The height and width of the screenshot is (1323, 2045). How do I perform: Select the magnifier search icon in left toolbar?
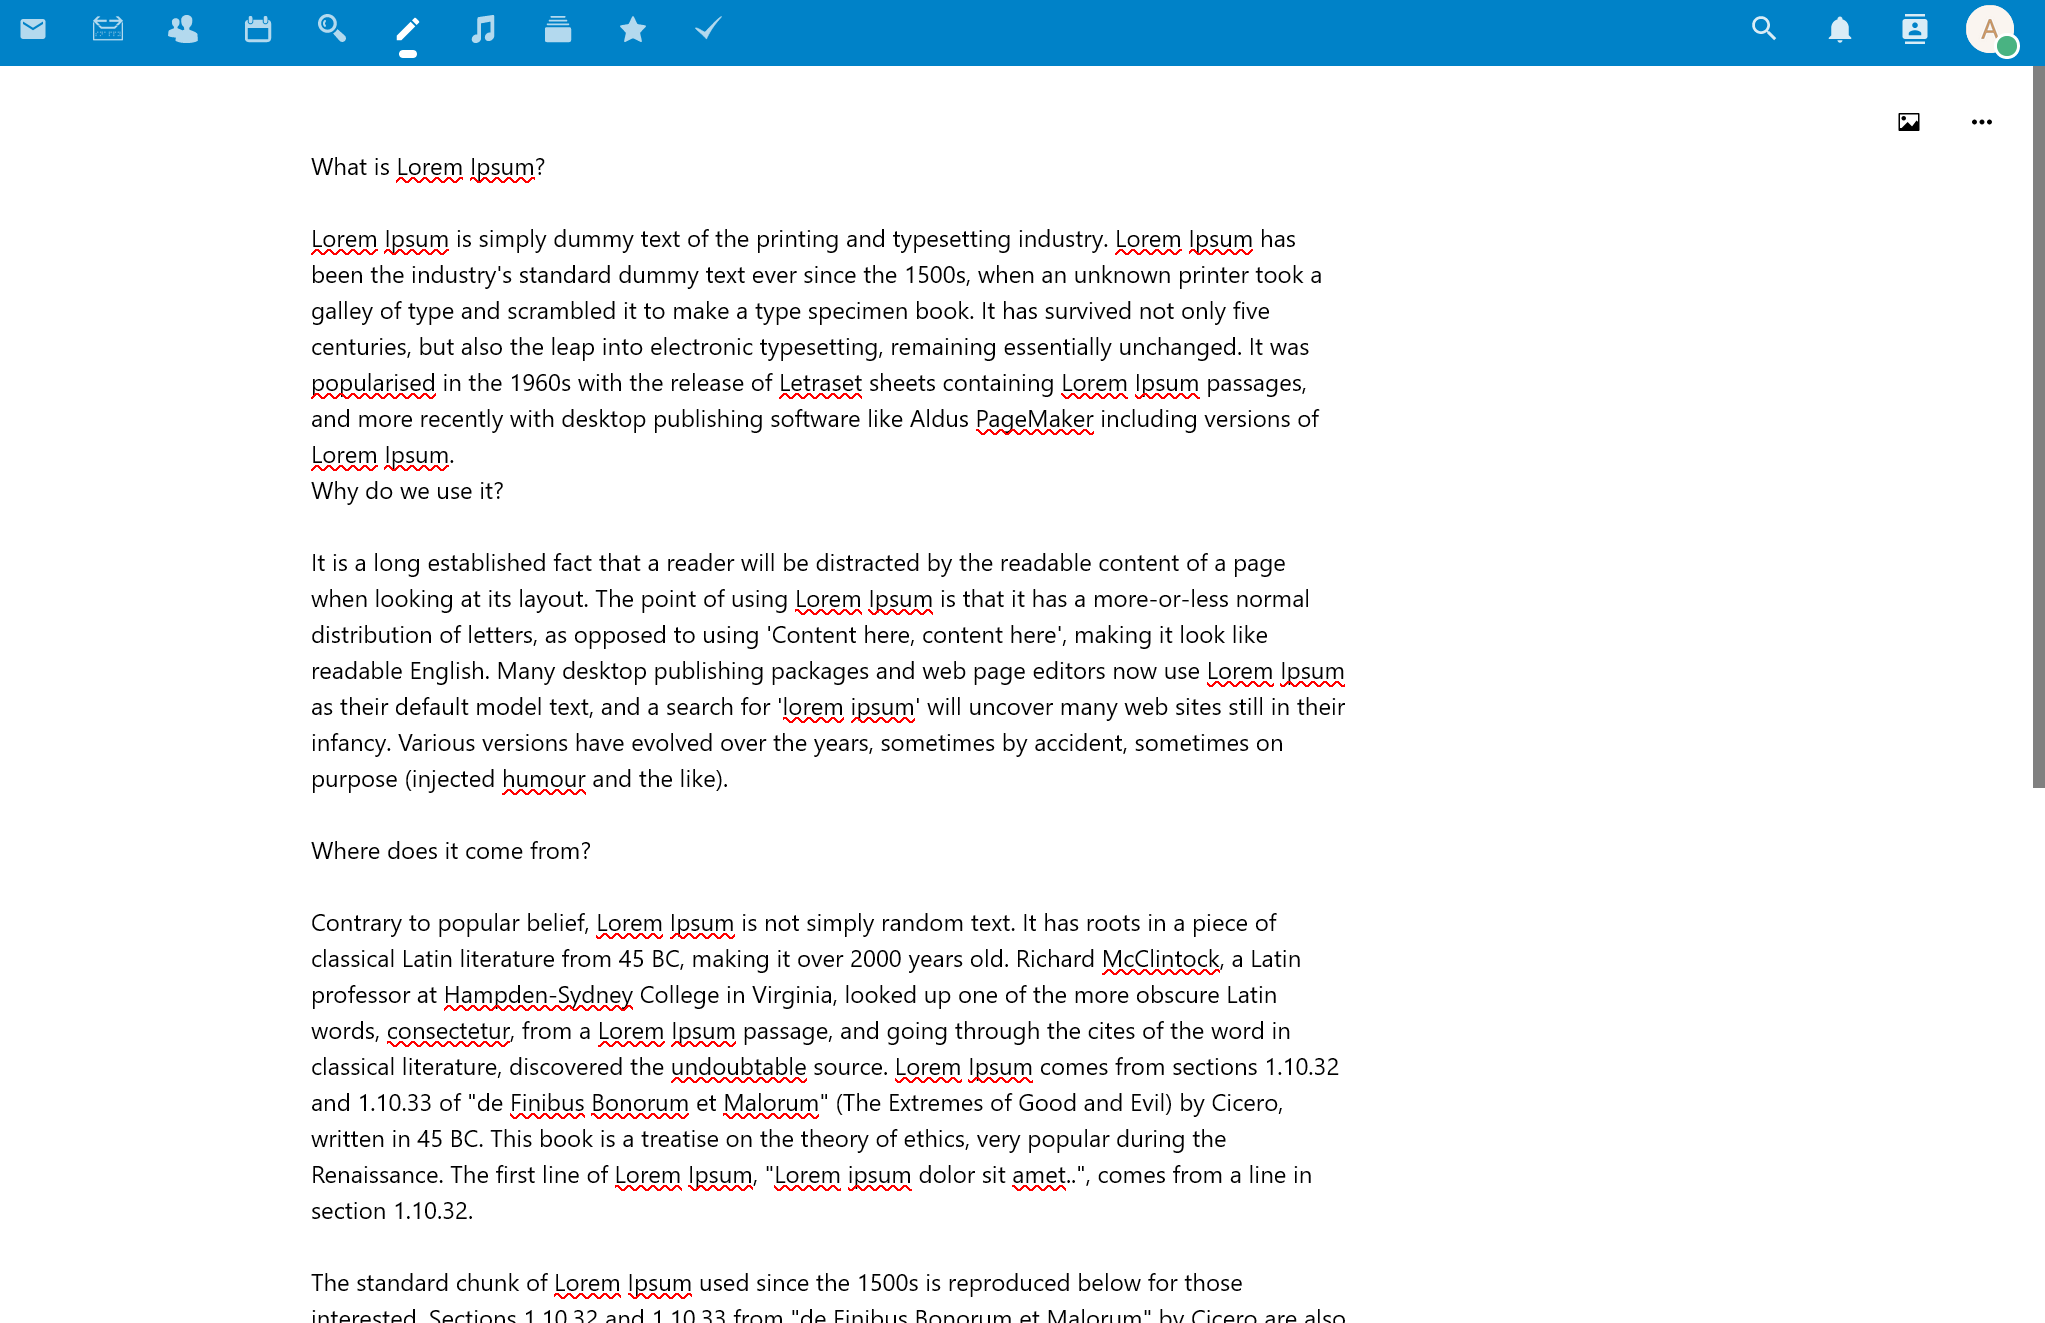(332, 30)
